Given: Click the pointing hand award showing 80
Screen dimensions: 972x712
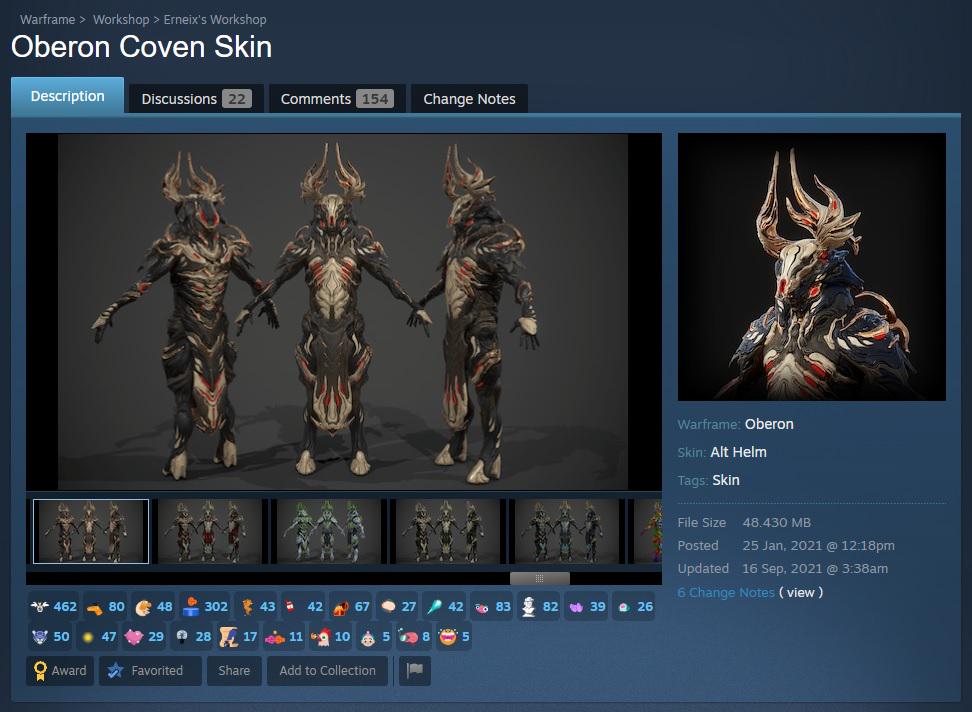Looking at the screenshot, I should tap(105, 606).
